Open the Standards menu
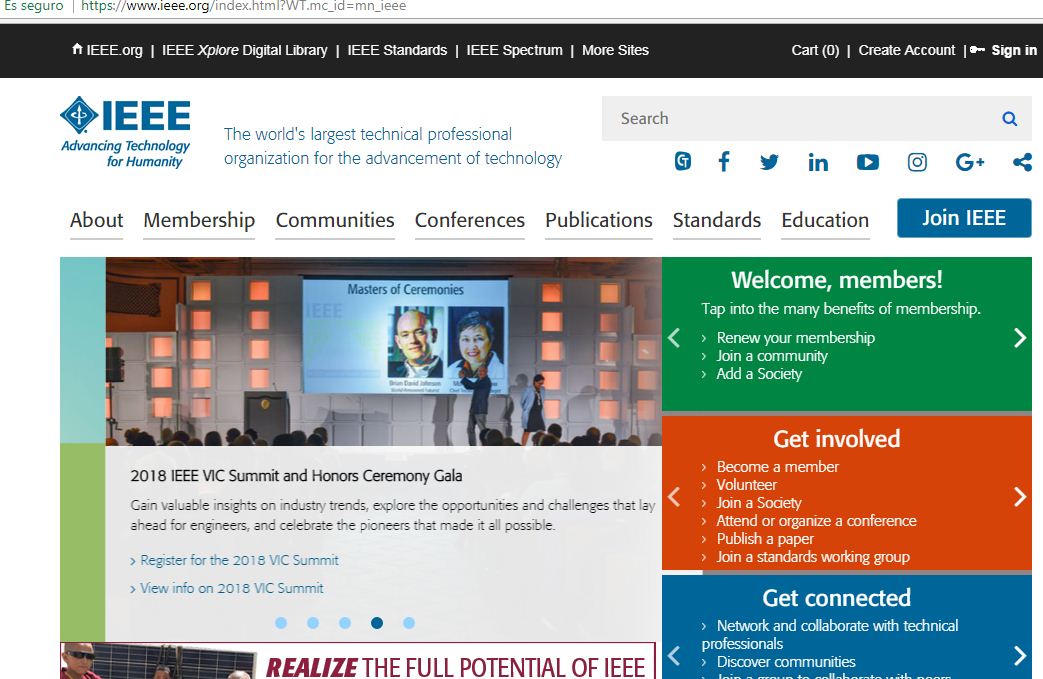The height and width of the screenshot is (679, 1043). click(716, 220)
